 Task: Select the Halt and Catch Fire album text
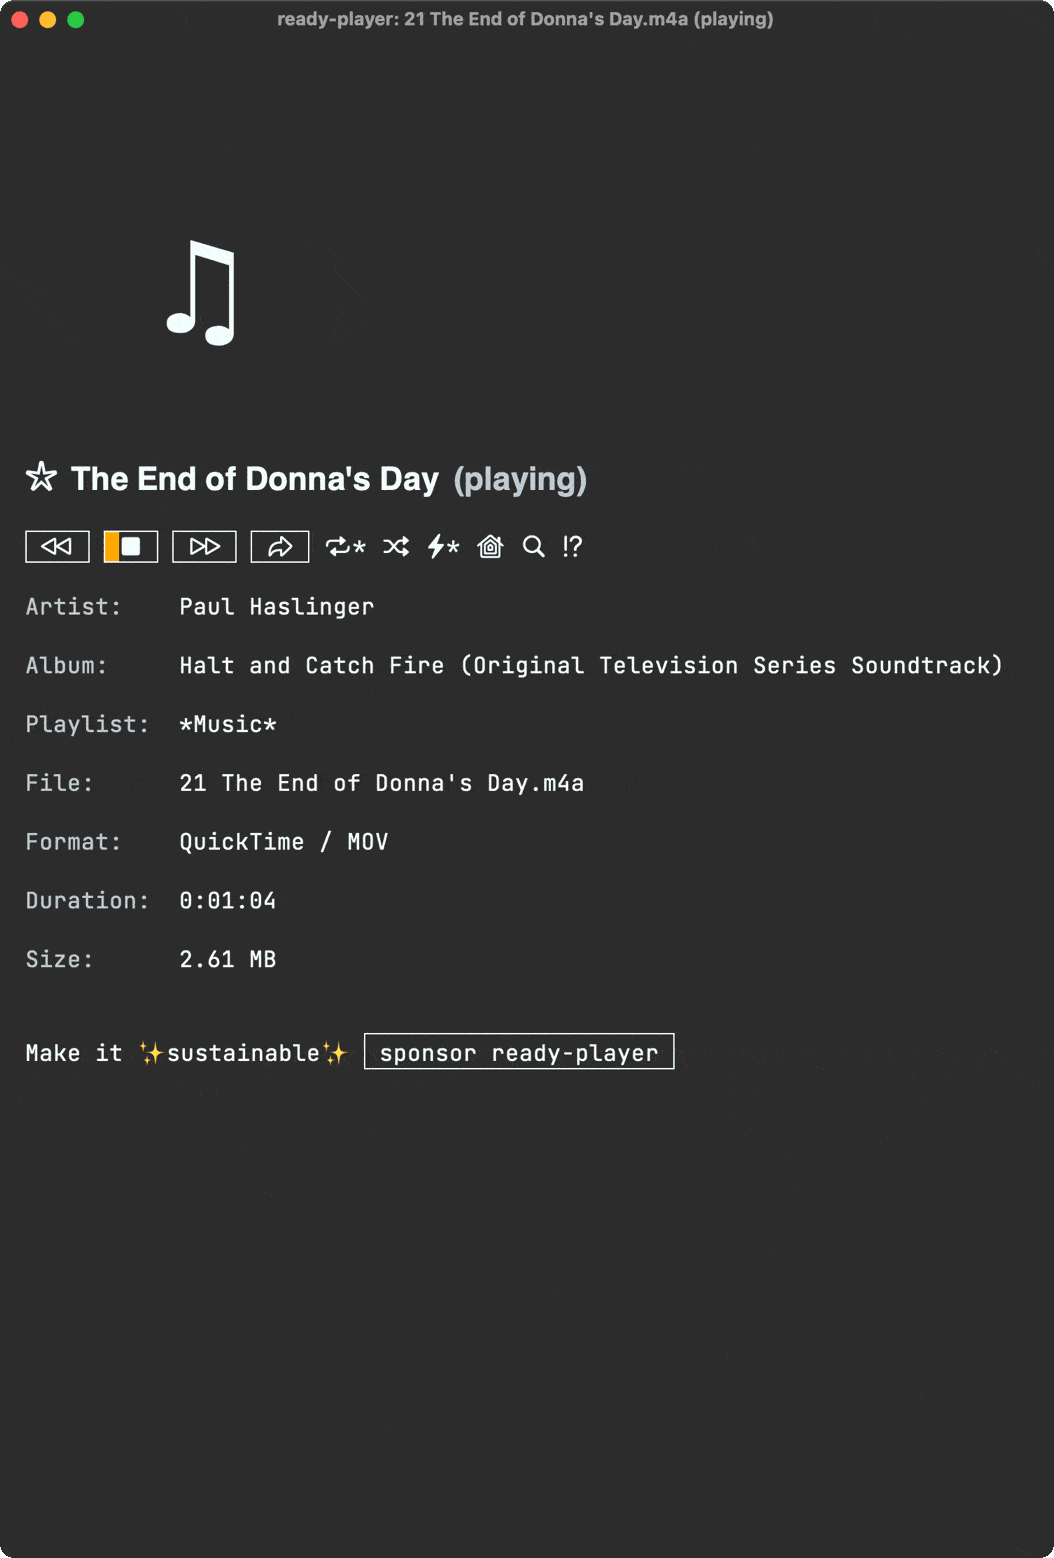point(590,666)
